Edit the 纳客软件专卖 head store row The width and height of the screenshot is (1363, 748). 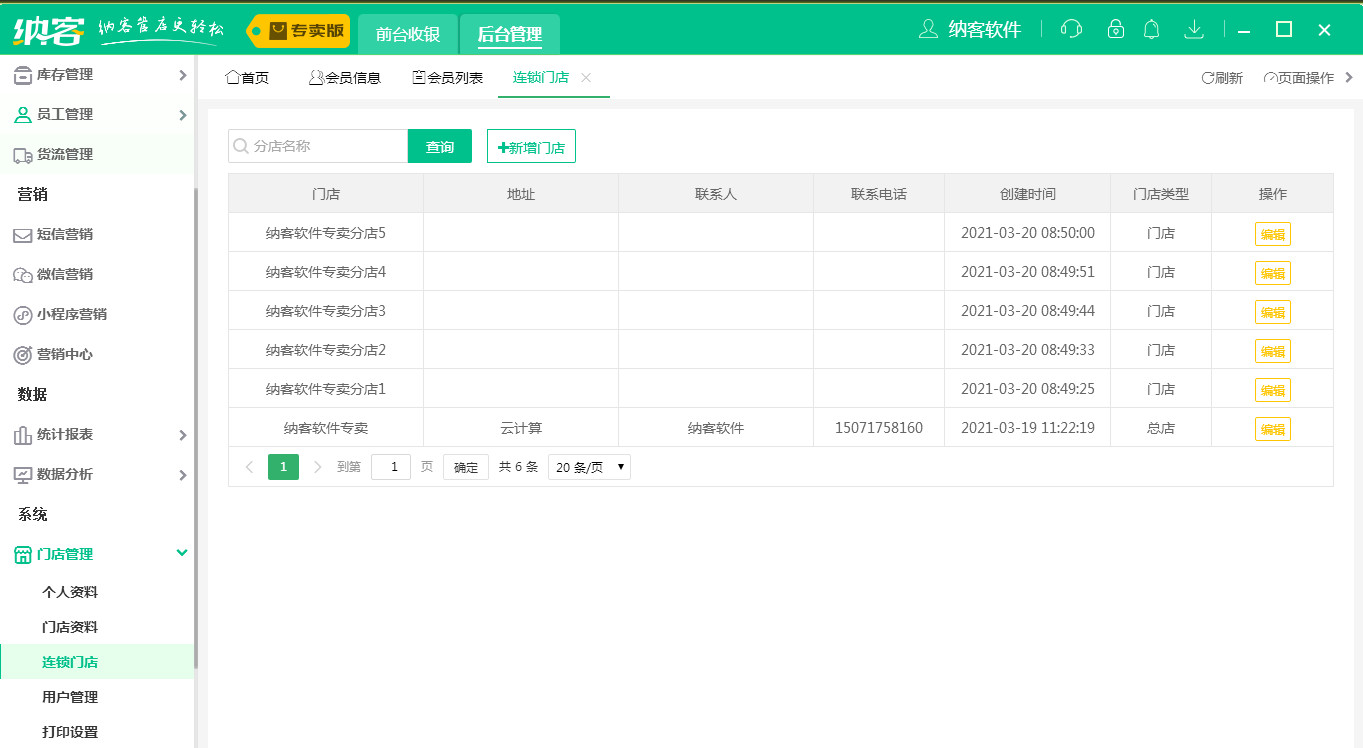point(1272,428)
